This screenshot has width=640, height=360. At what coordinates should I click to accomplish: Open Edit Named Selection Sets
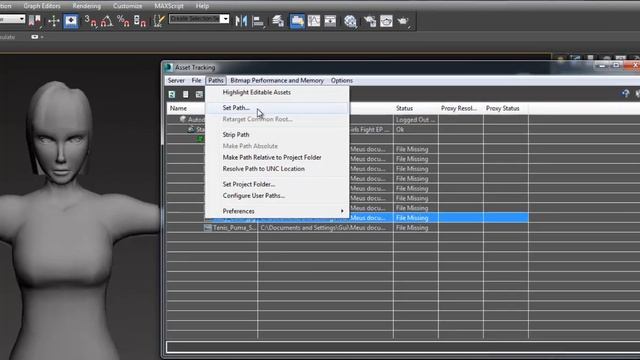(x=158, y=21)
